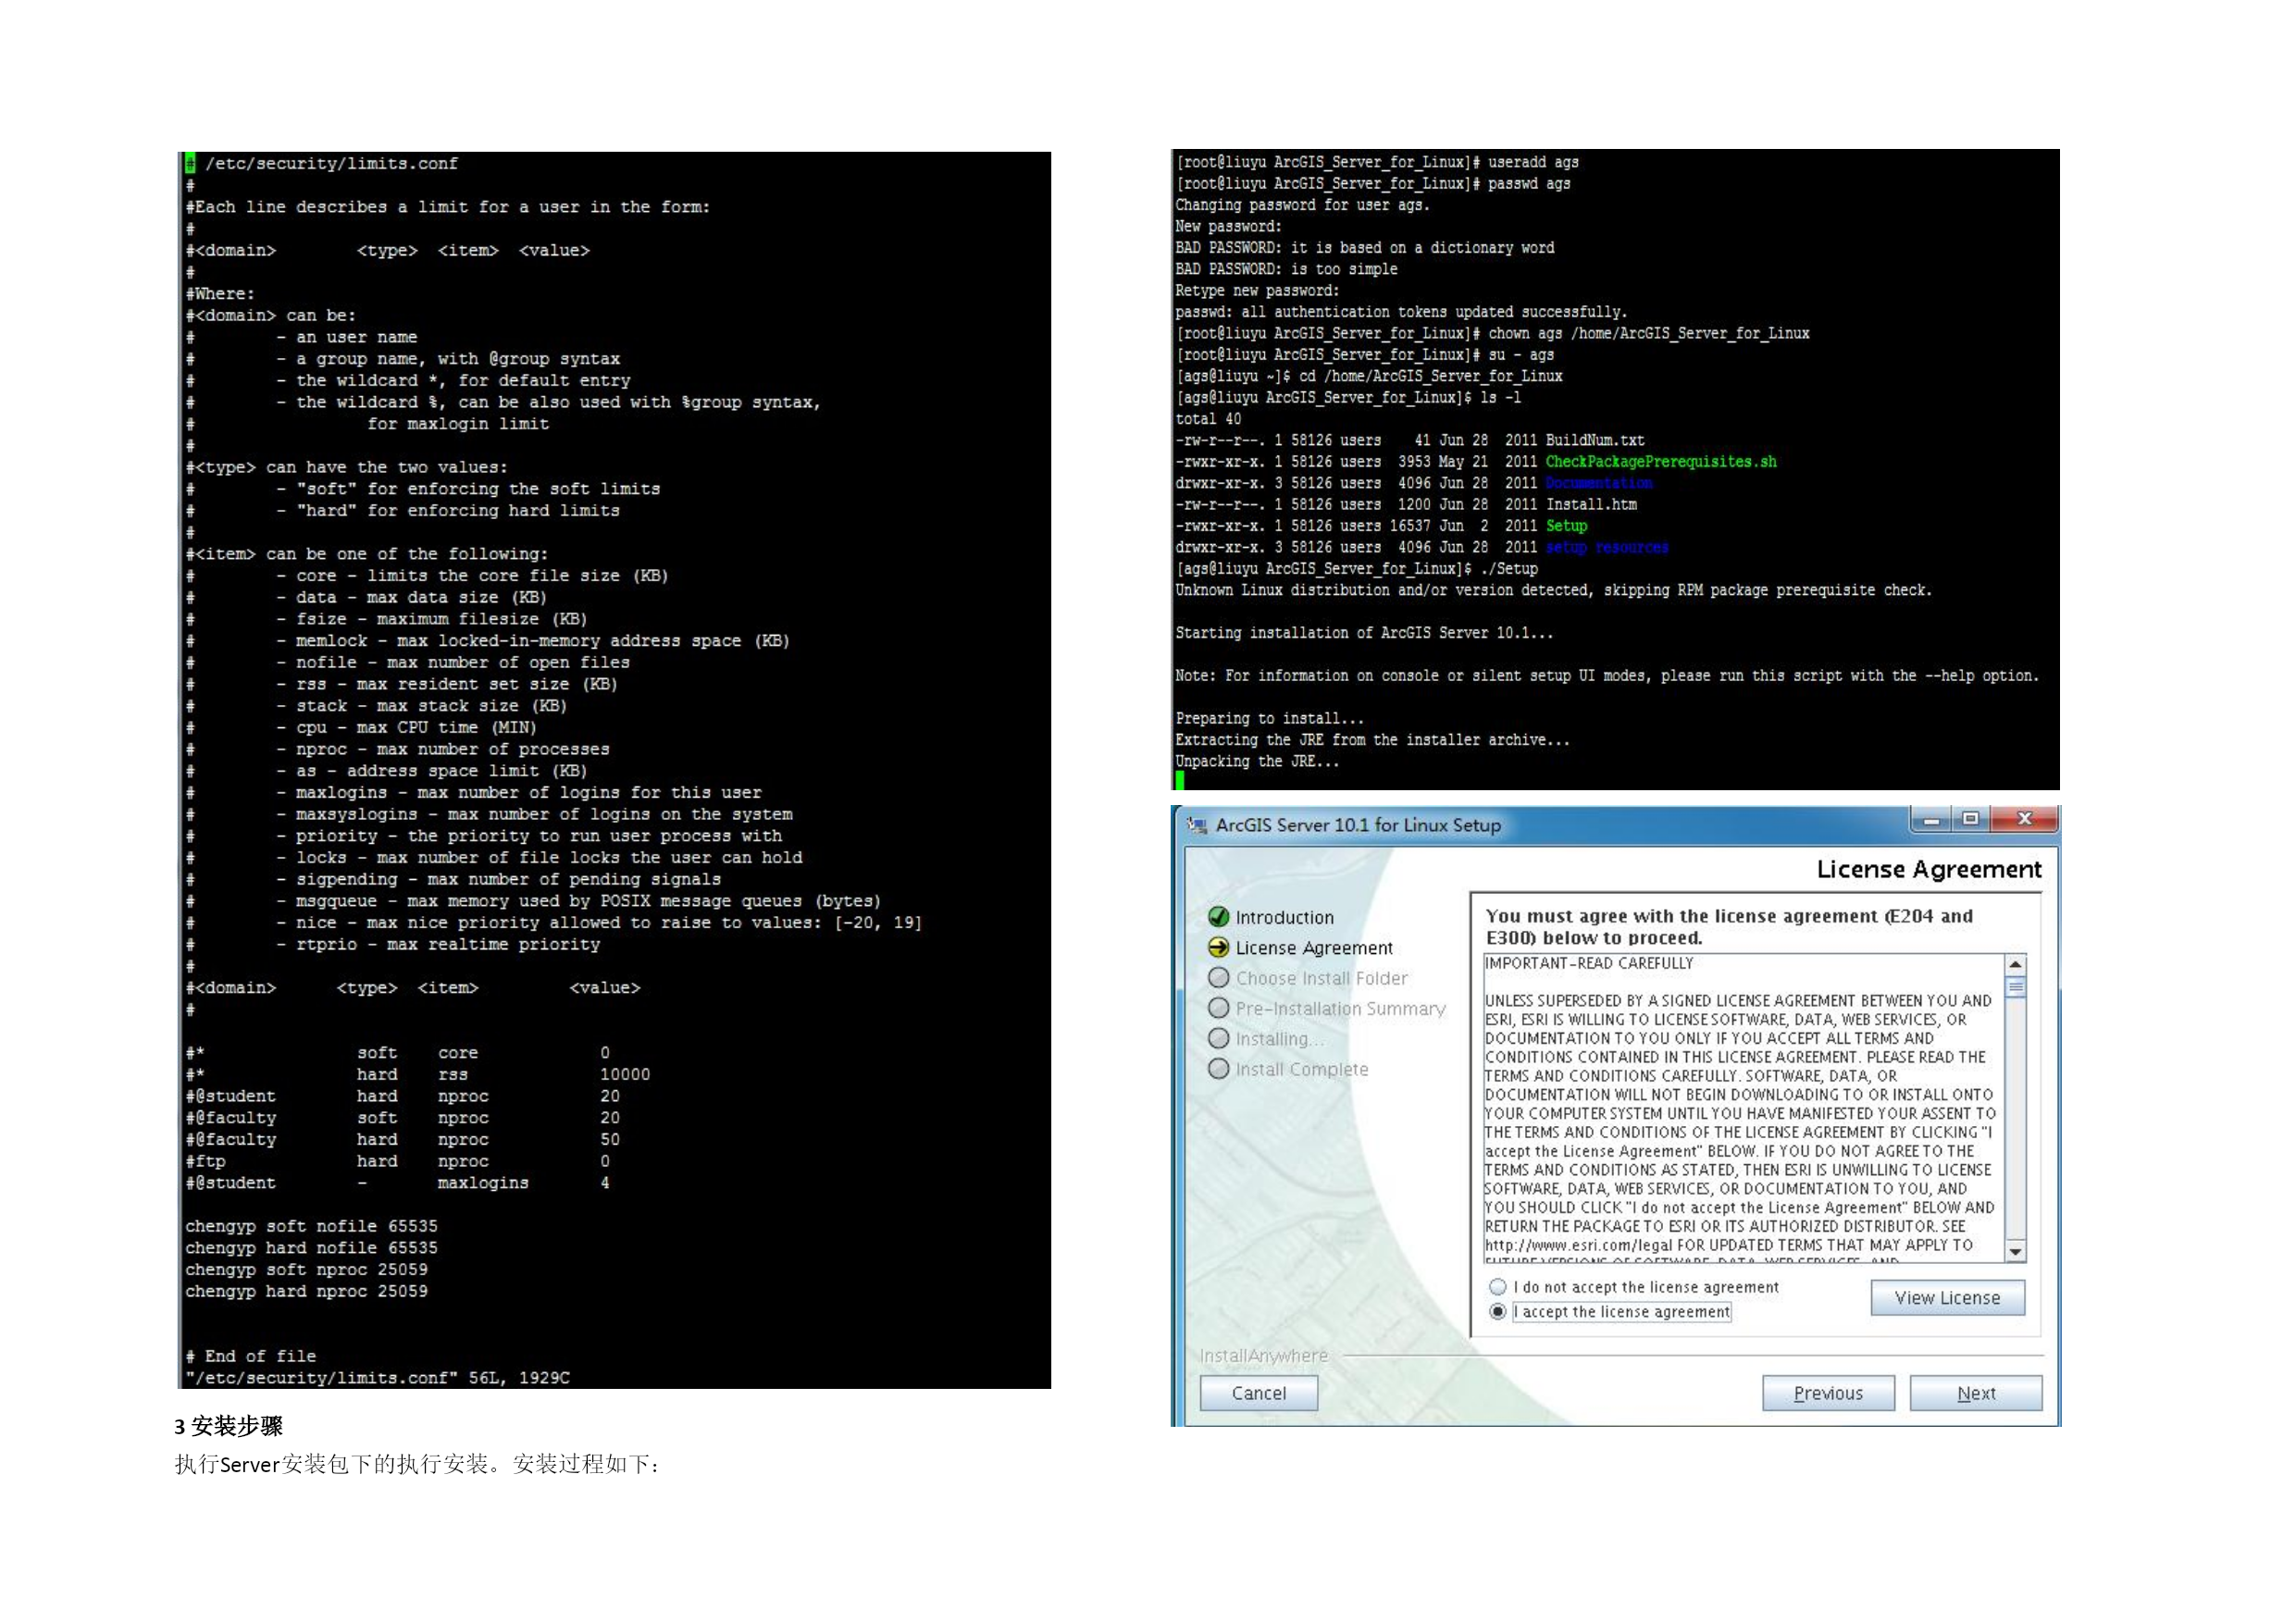The height and width of the screenshot is (1623, 2296).
Task: Click the circle icon beside Choose Install Folder
Action: (1218, 978)
